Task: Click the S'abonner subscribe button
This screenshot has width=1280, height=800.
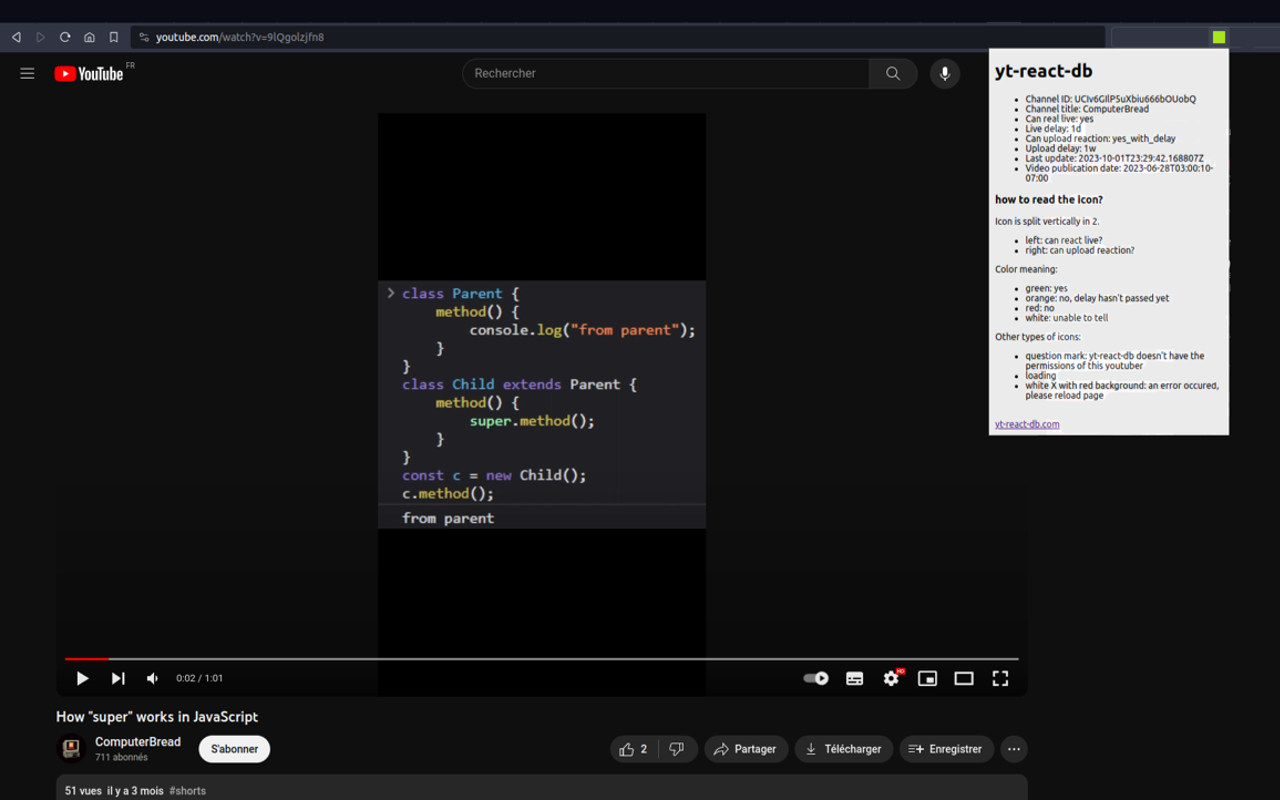Action: (x=234, y=749)
